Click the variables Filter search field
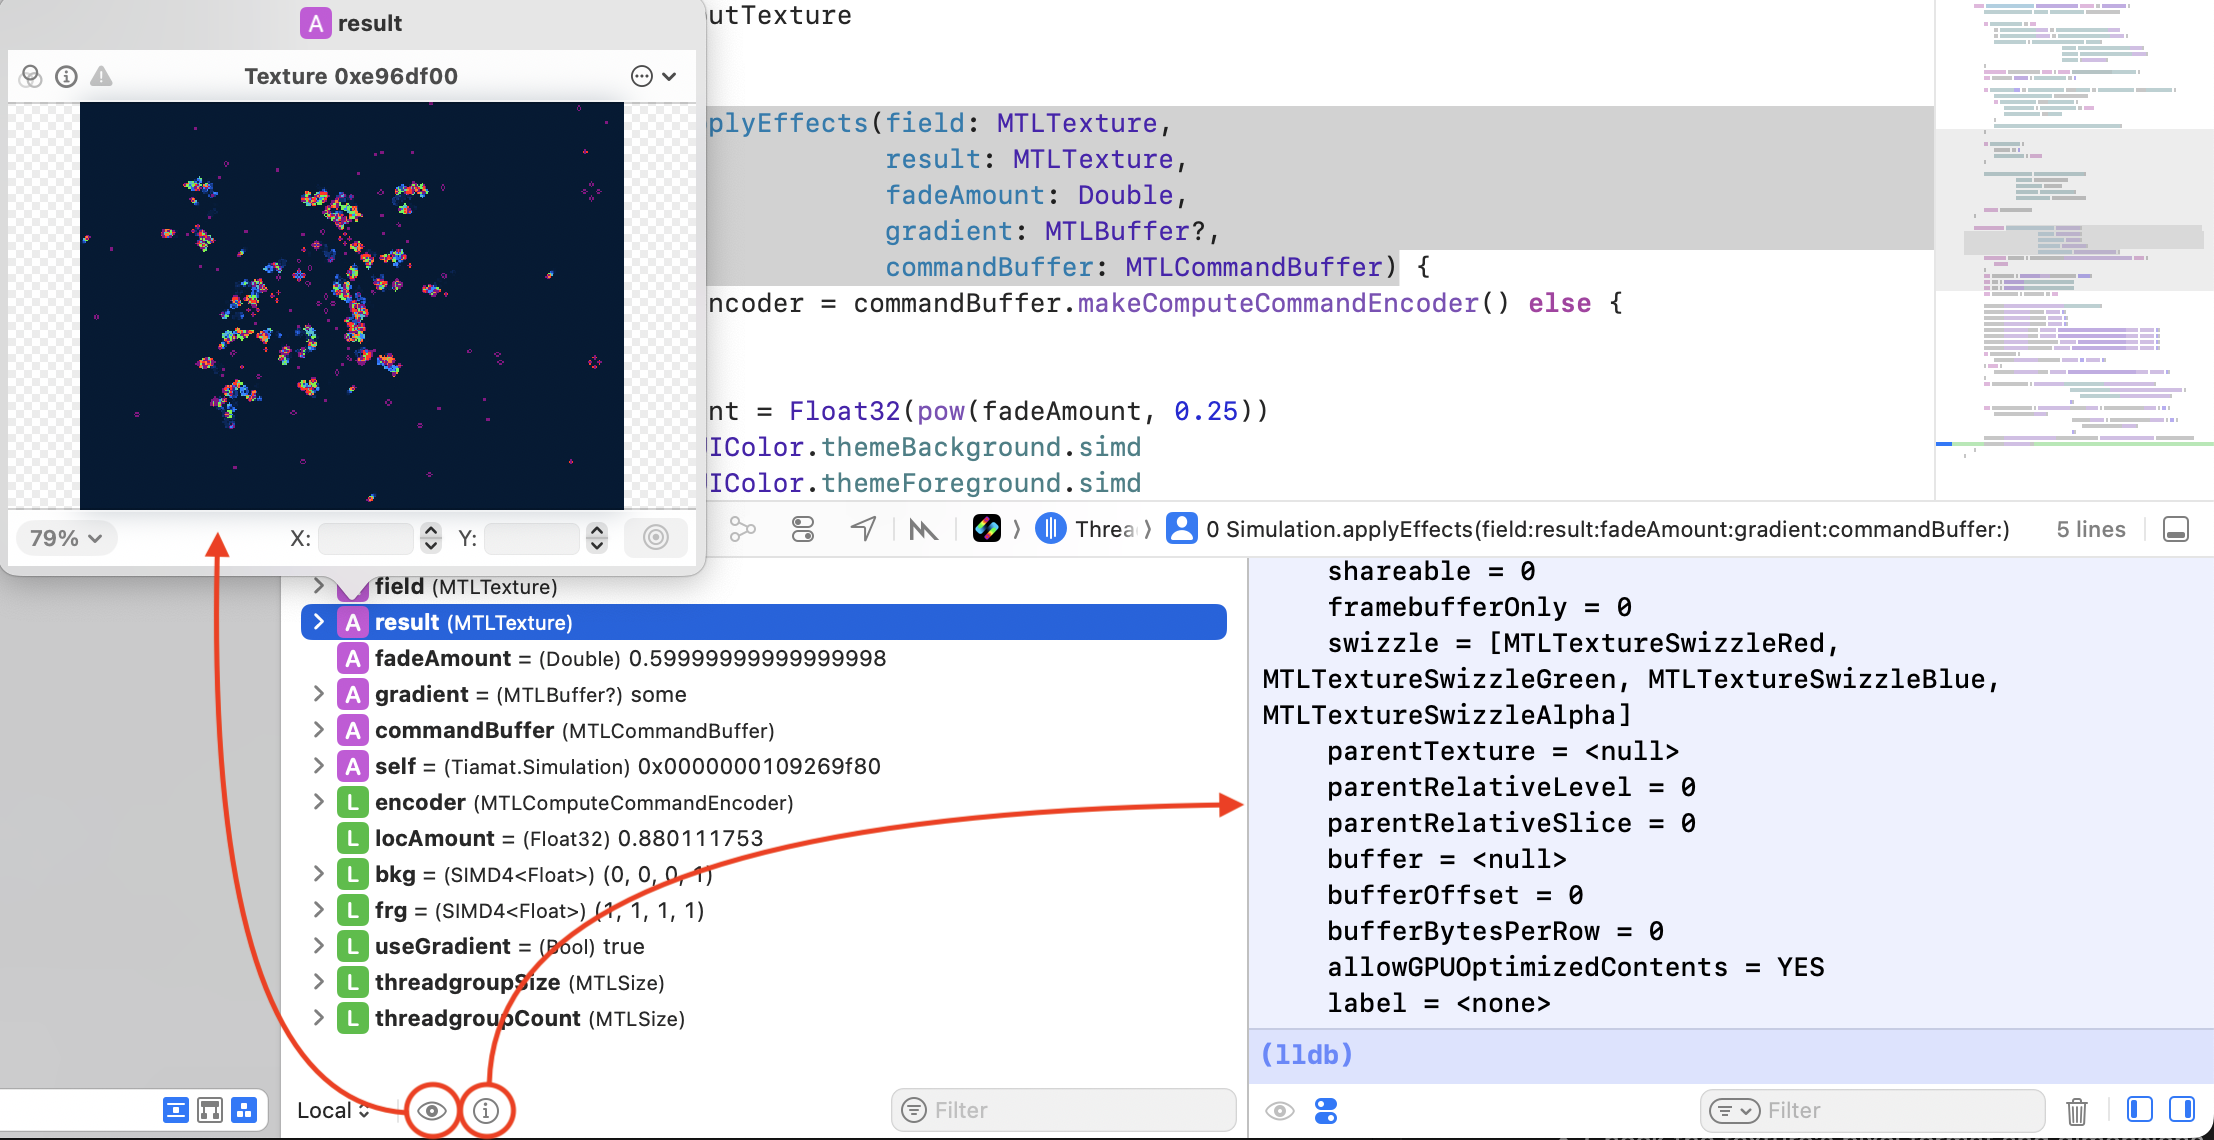 1063,1110
